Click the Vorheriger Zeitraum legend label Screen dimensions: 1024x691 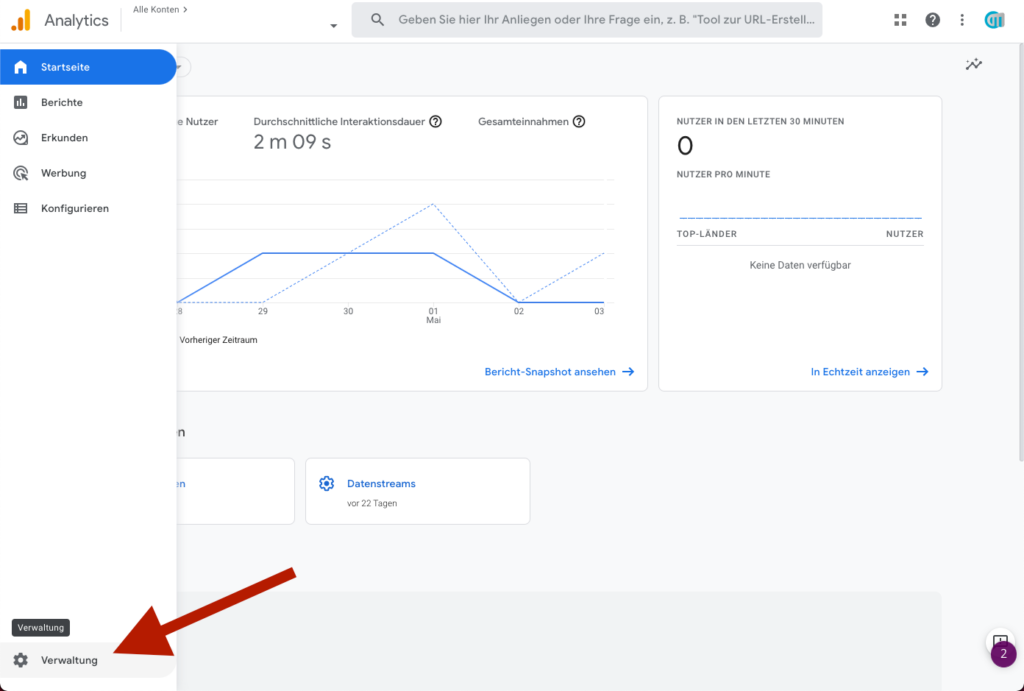click(218, 340)
